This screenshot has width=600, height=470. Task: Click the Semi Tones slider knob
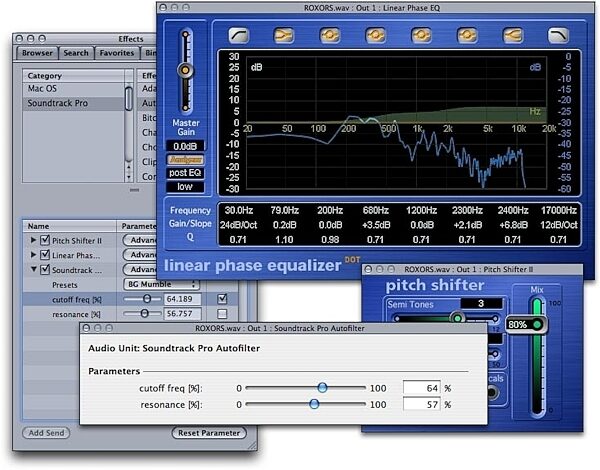(x=457, y=318)
